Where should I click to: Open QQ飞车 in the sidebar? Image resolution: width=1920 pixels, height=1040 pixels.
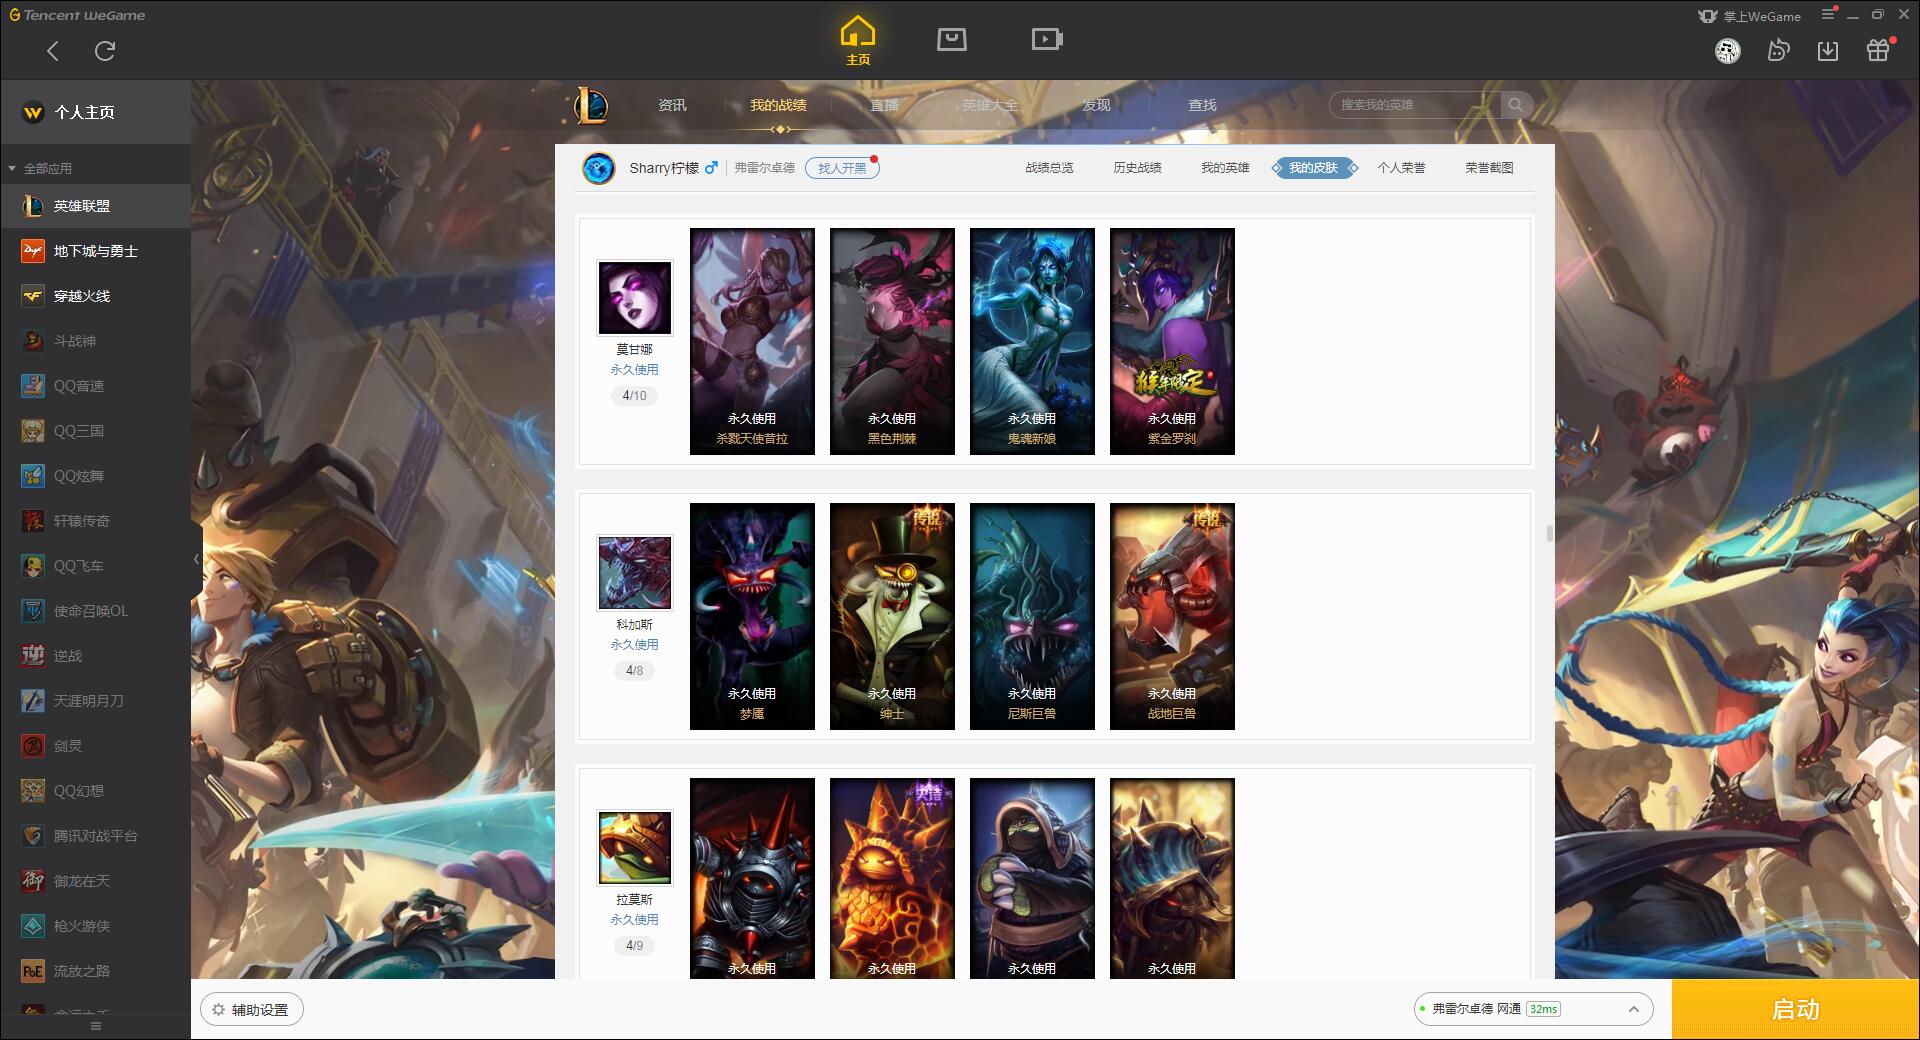pos(95,566)
